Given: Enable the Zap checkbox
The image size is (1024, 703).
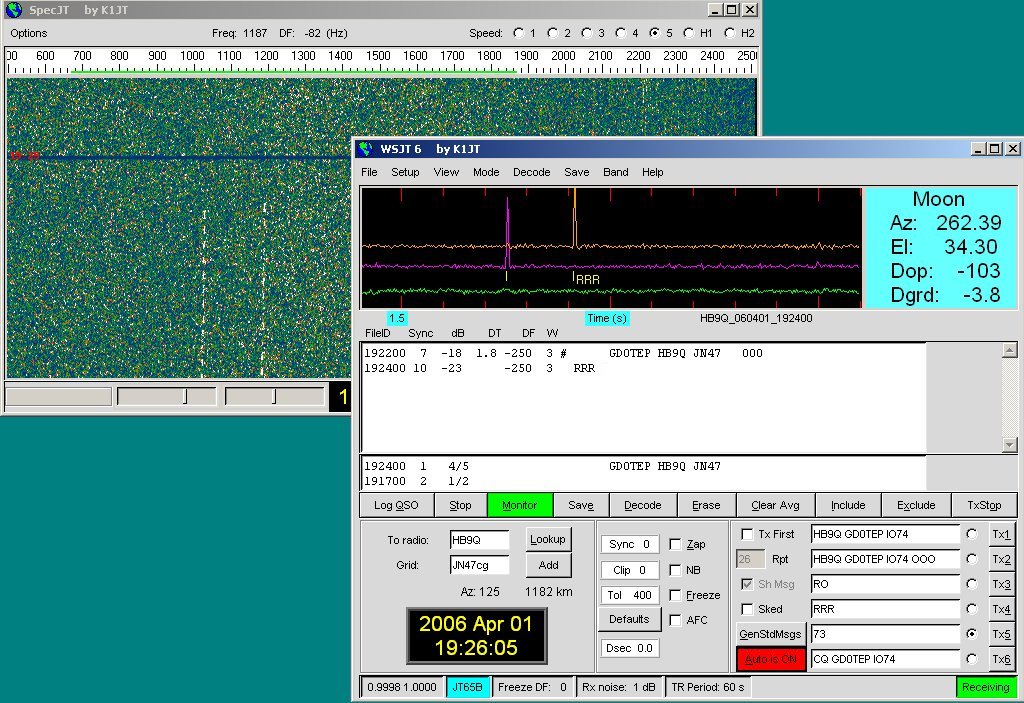Looking at the screenshot, I should (x=675, y=545).
